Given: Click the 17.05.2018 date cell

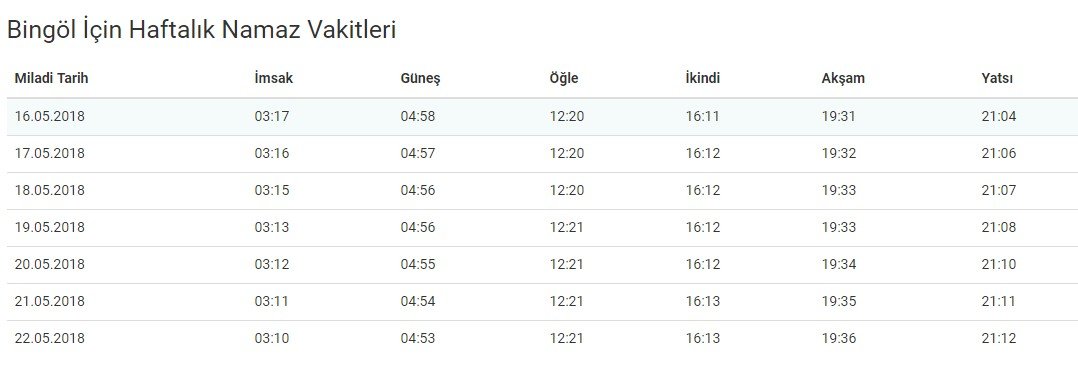Looking at the screenshot, I should click(x=50, y=153).
